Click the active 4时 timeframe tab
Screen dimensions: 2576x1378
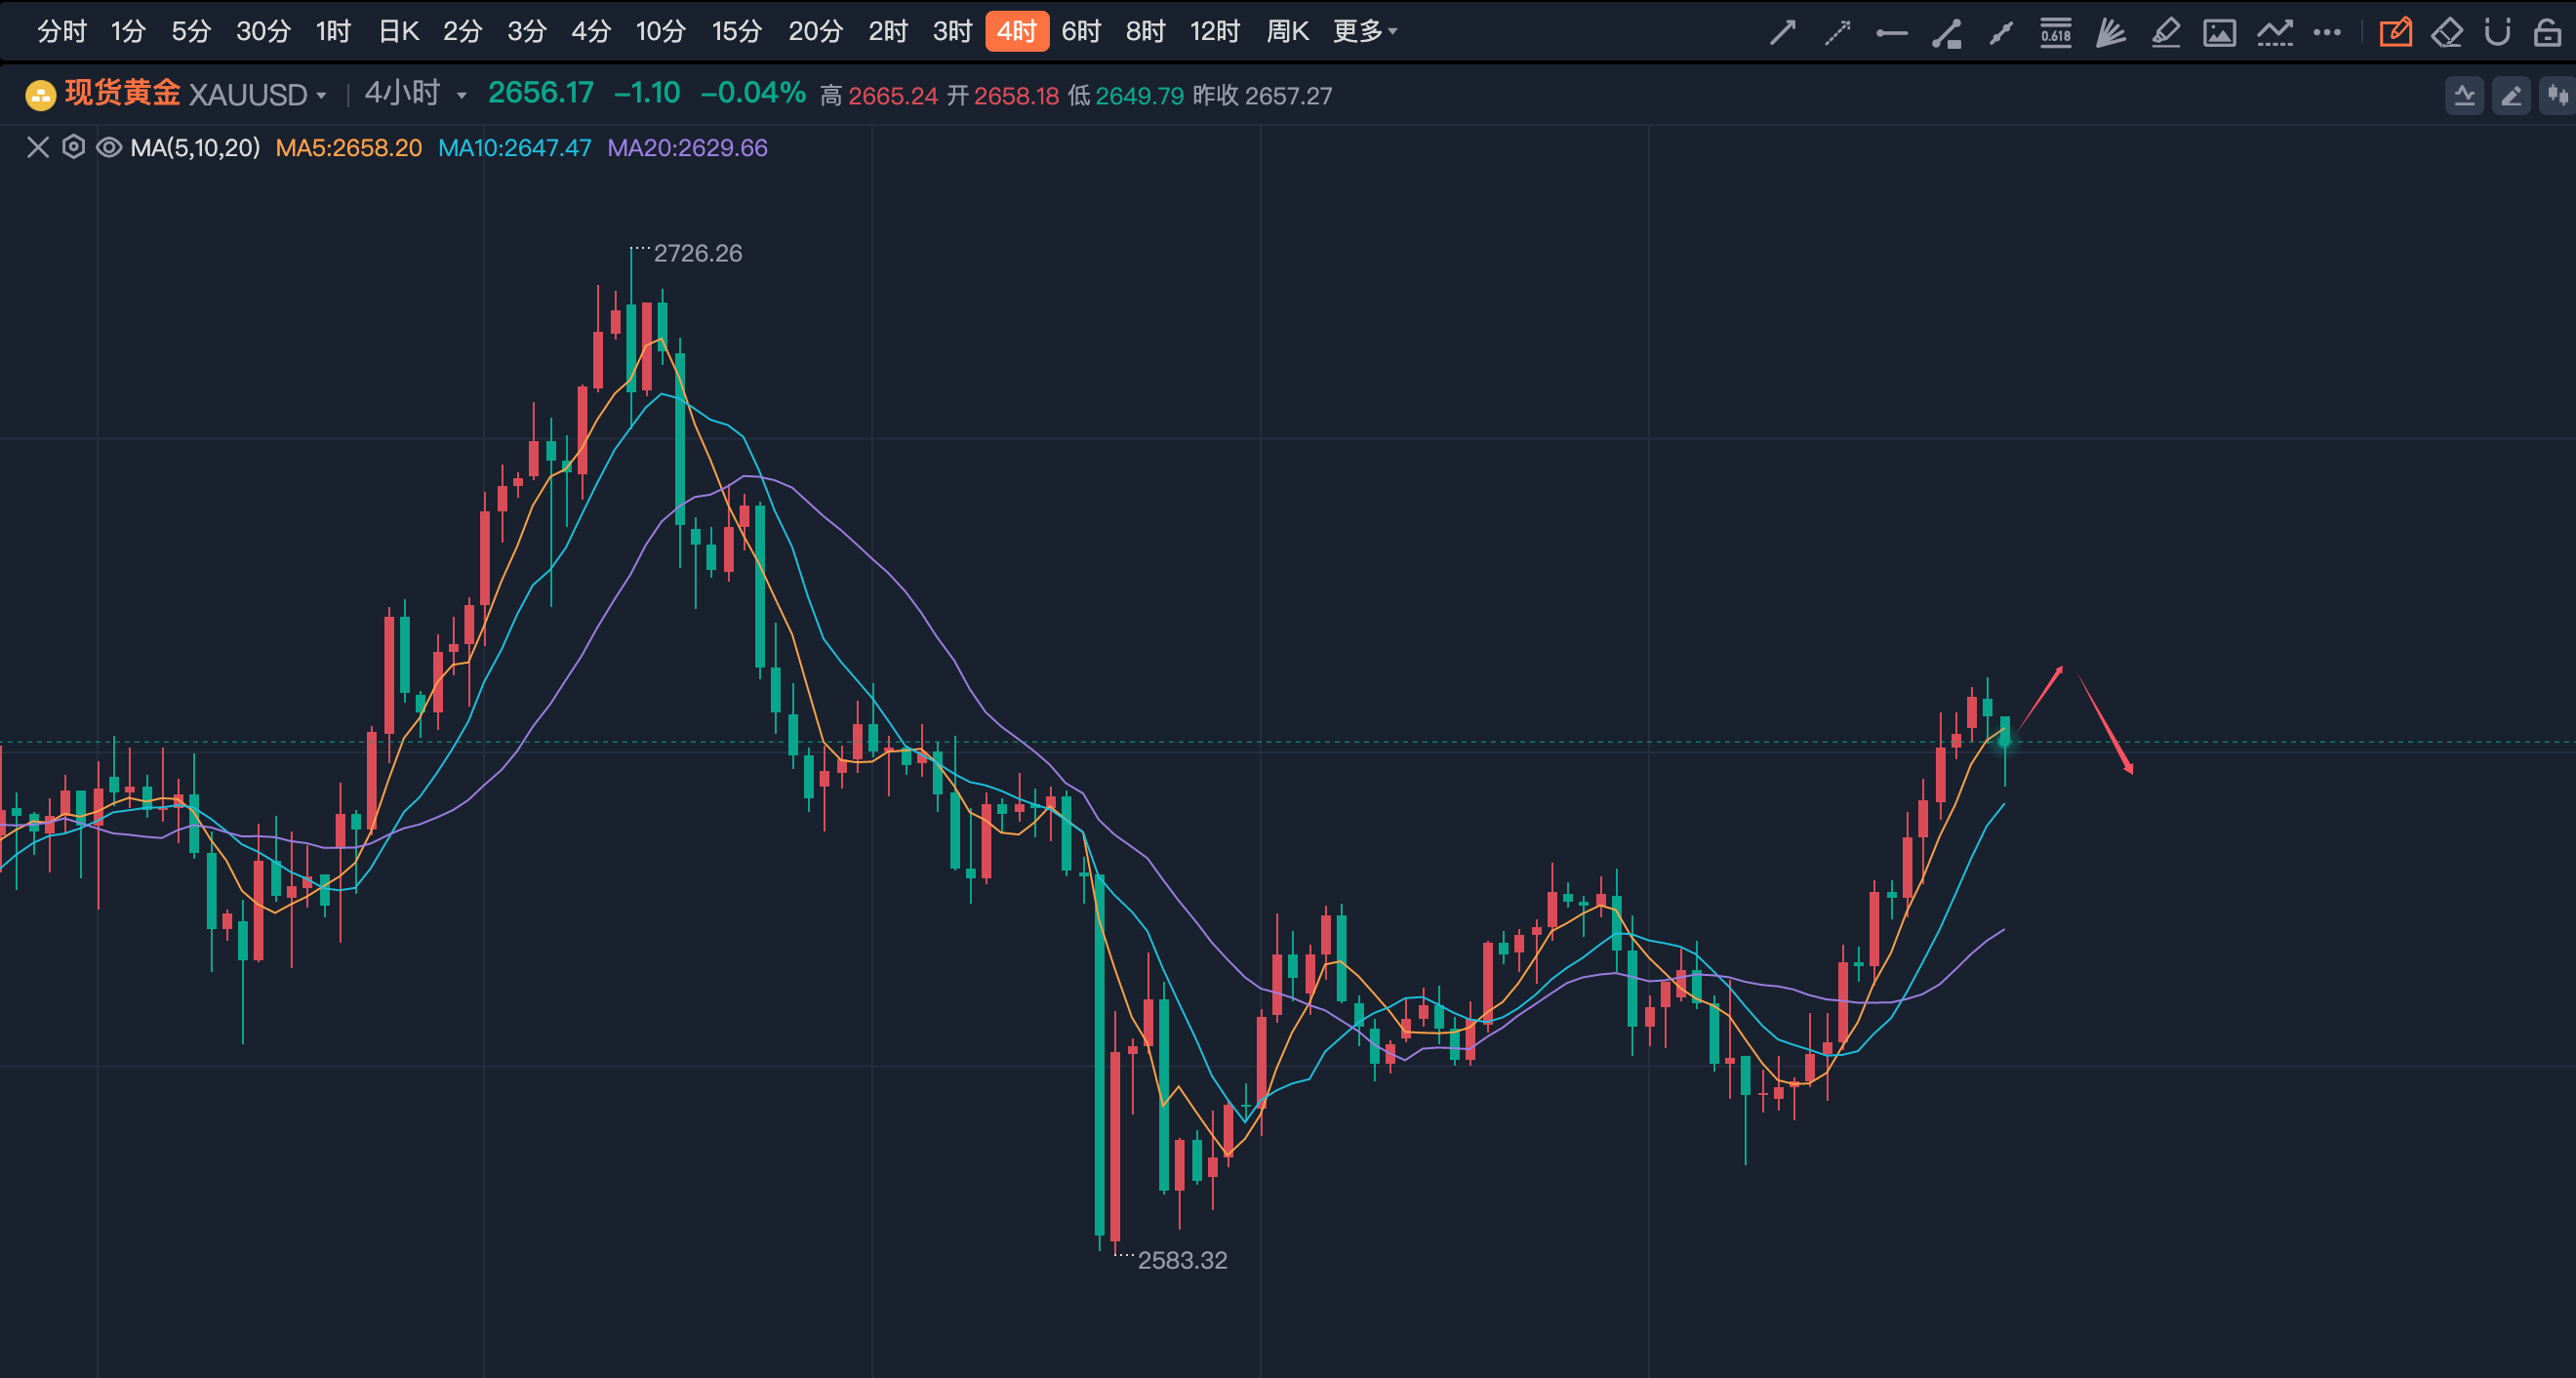click(x=1016, y=32)
